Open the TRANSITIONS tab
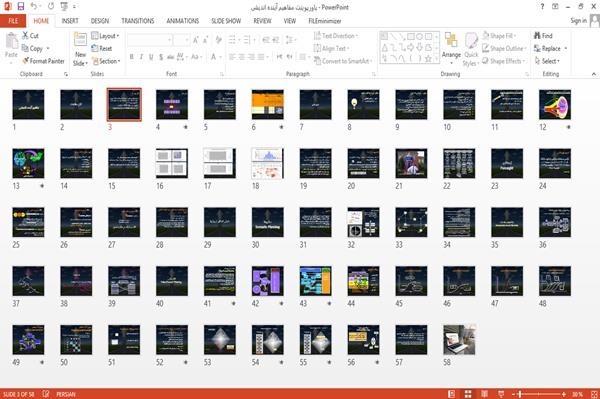600x399 pixels. pos(138,21)
